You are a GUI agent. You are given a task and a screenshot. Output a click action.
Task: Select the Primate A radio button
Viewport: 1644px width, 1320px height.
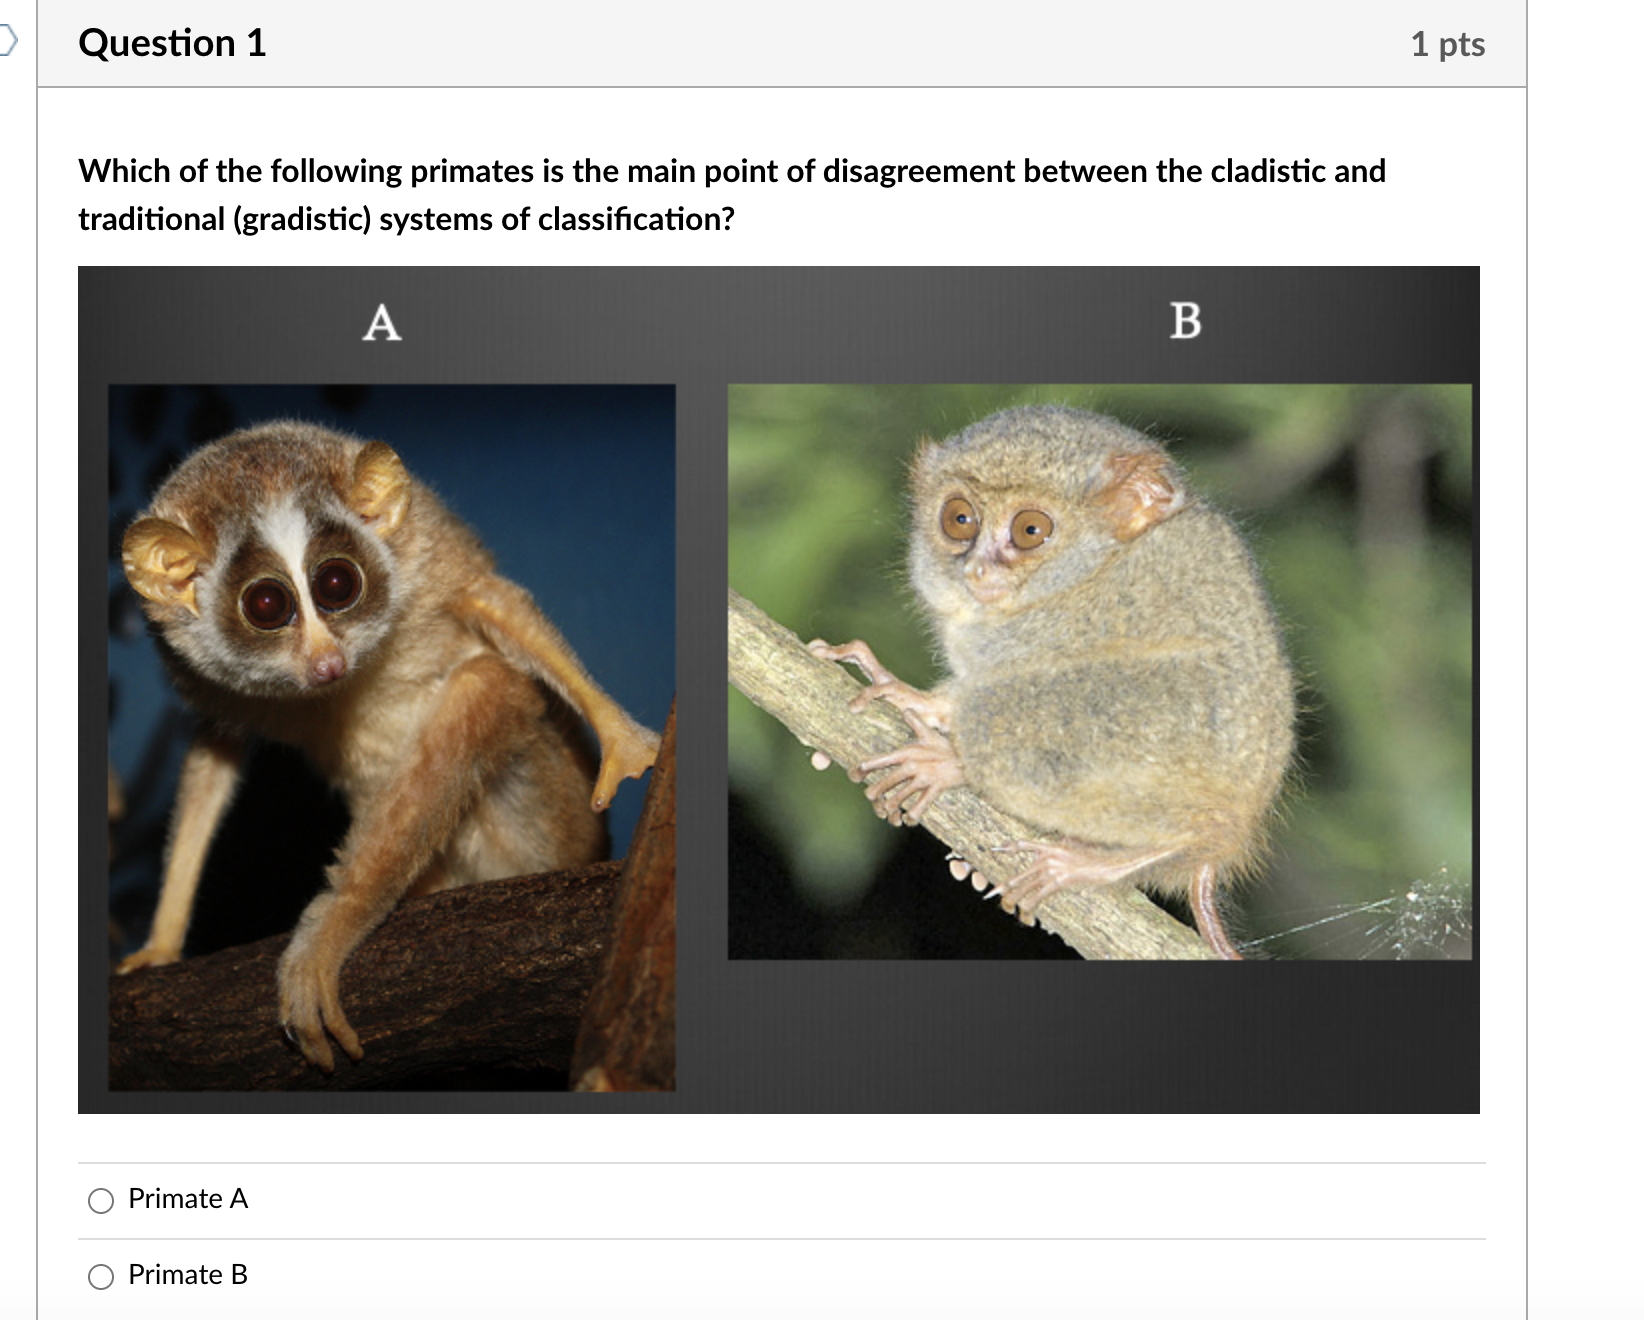(101, 1200)
